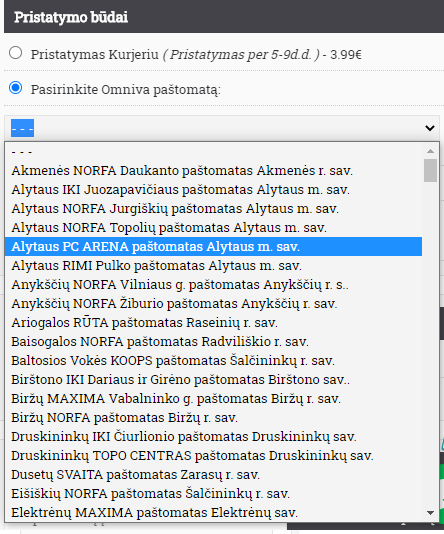Pick Druskininkų TOPO CENTRAS paštomatas
444x534 pixels.
coord(213,456)
